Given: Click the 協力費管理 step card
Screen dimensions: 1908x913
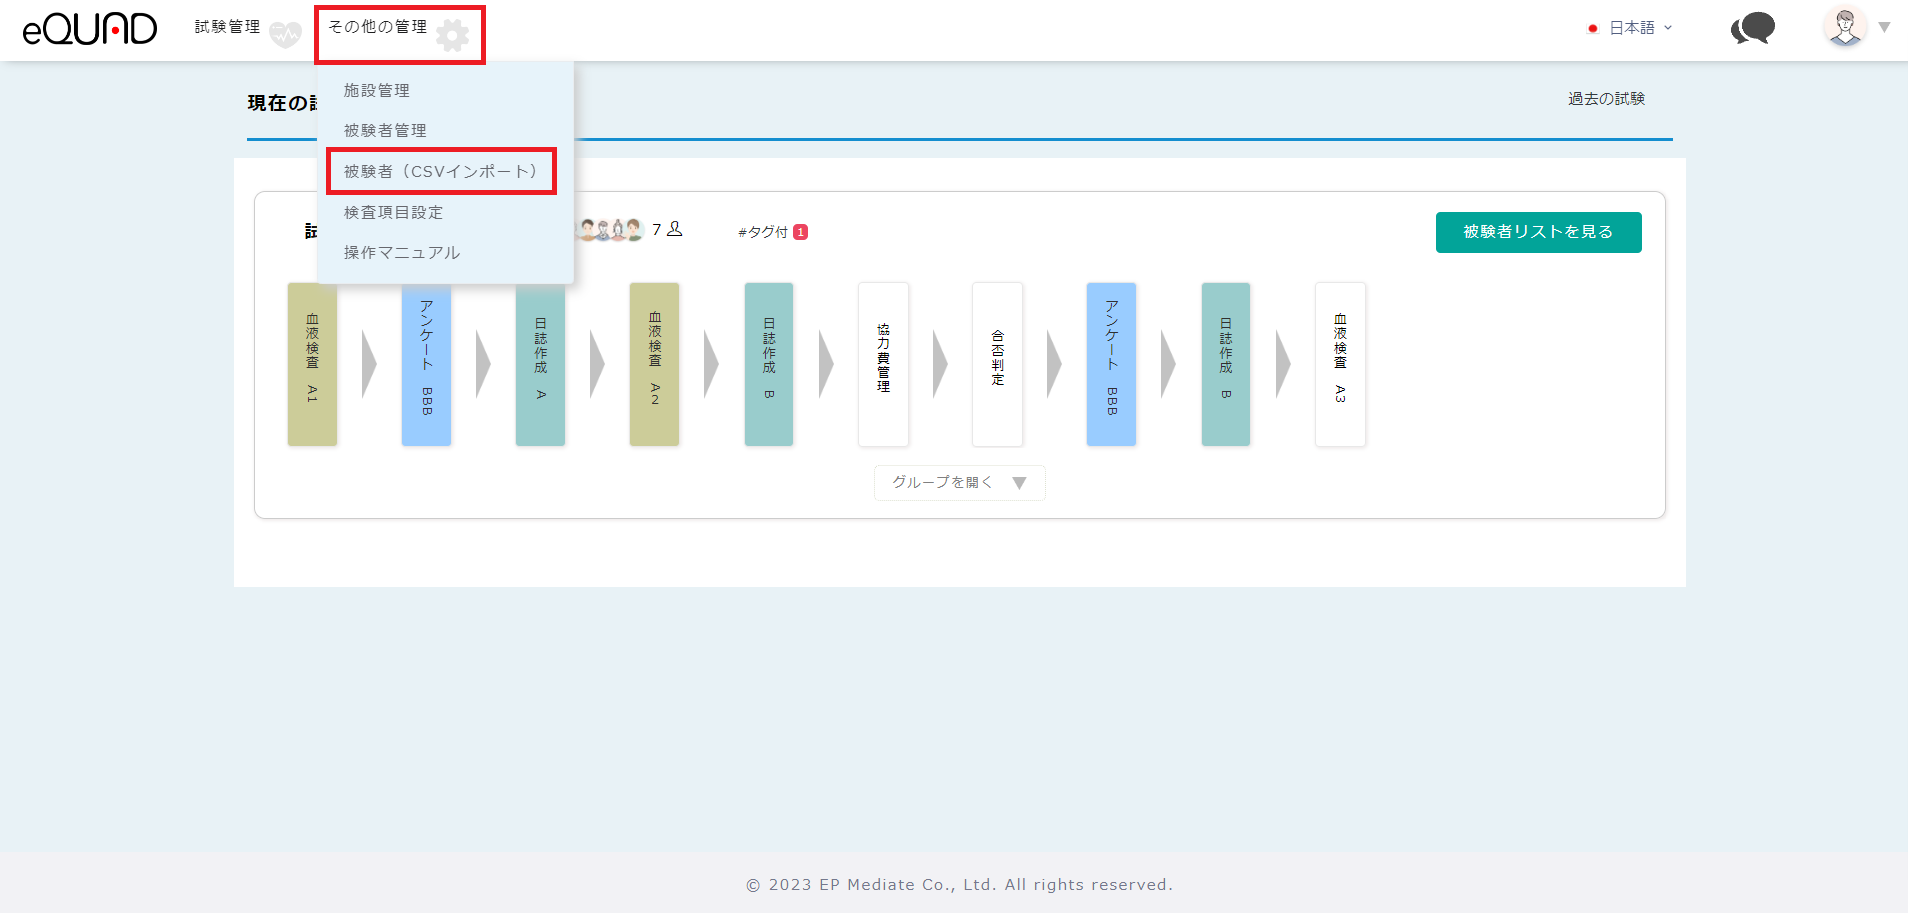Looking at the screenshot, I should pos(883,364).
